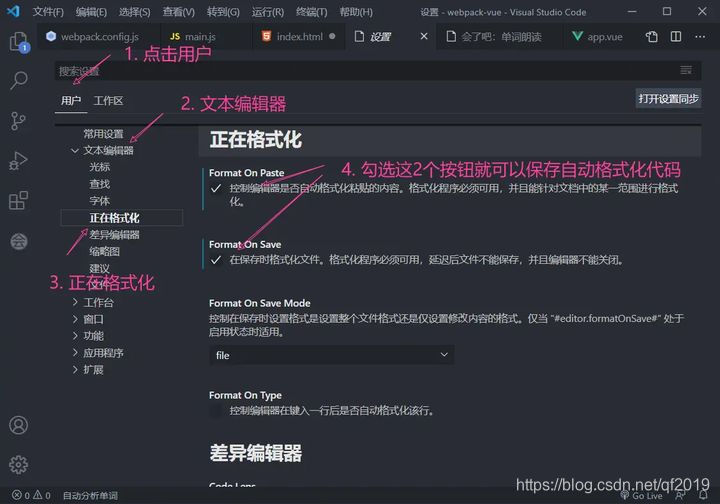The image size is (720, 504).
Task: Clear the settings search filter icon
Action: [x=686, y=70]
